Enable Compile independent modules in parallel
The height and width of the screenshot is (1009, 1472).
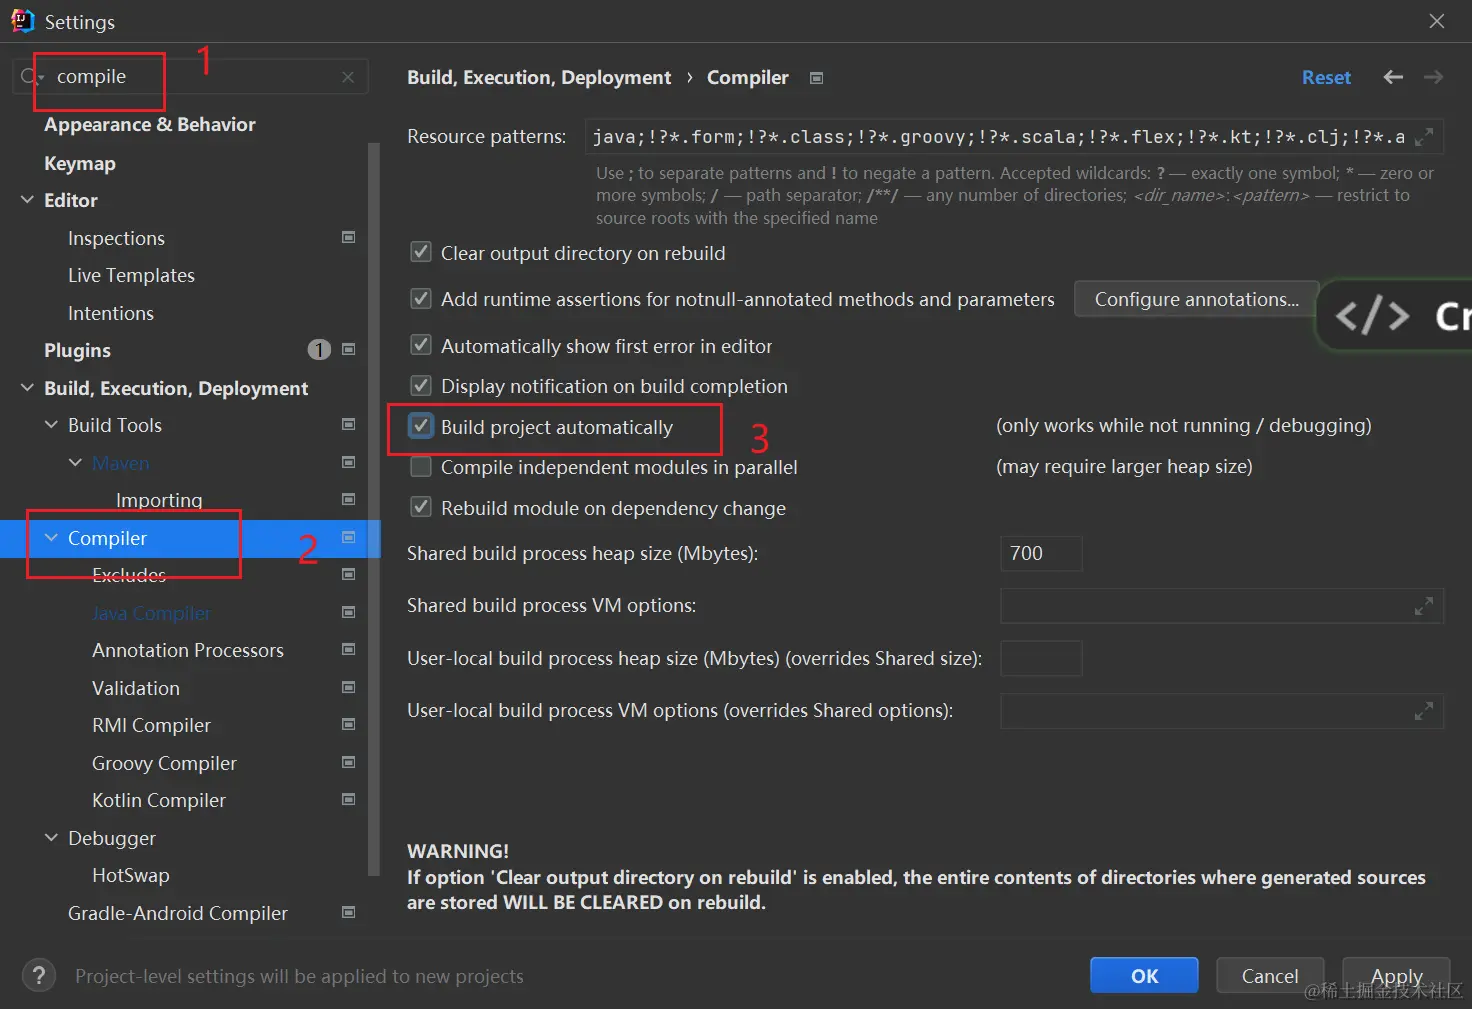click(421, 467)
